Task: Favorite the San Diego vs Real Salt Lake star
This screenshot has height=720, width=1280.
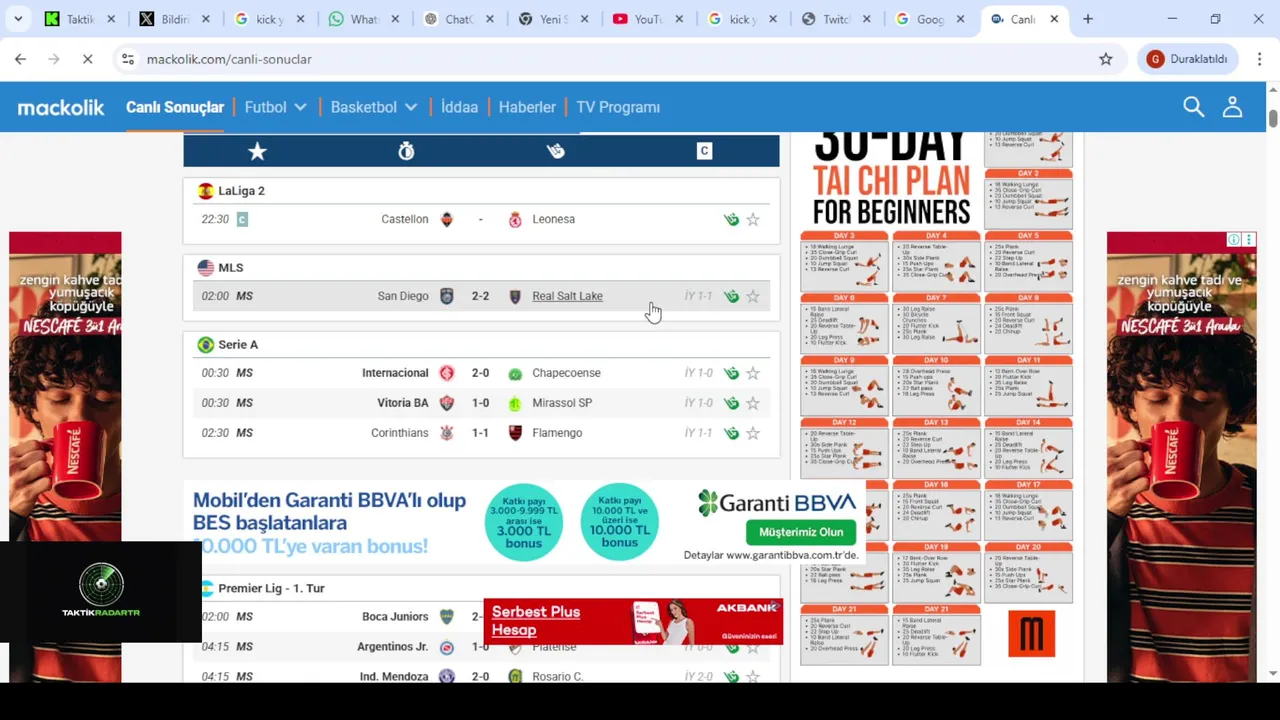Action: 753,296
